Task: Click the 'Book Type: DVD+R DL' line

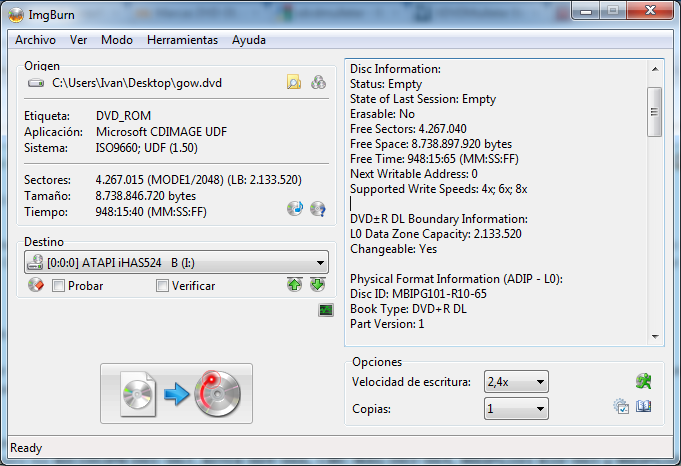Action: (408, 309)
